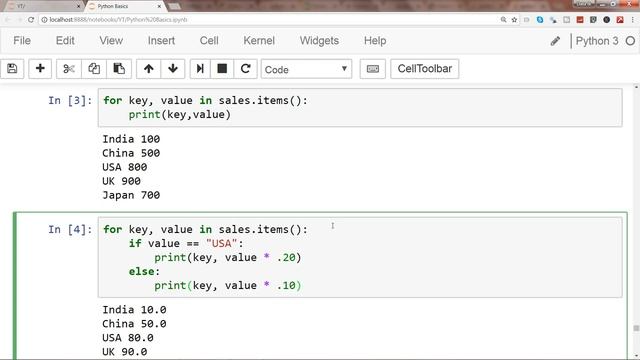Go back in the browser
Screen dimensions: 640x360
[x=8, y=20]
